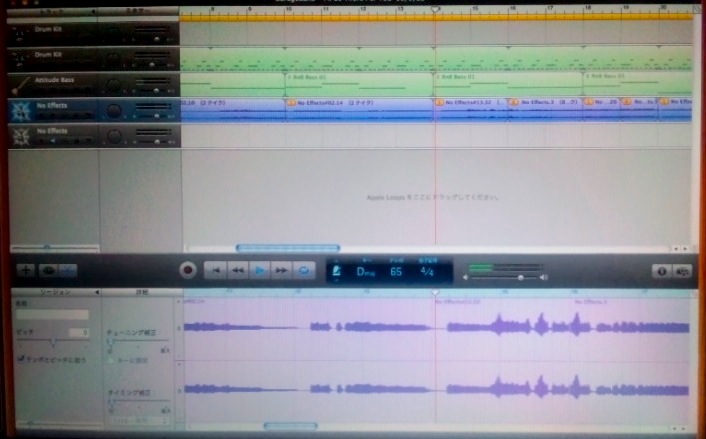Toggle solo on the bottom No Effects track
The image size is (706, 439).
point(65,141)
